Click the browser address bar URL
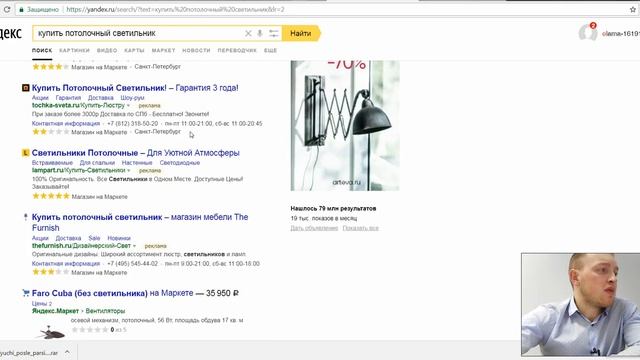 [176, 9]
